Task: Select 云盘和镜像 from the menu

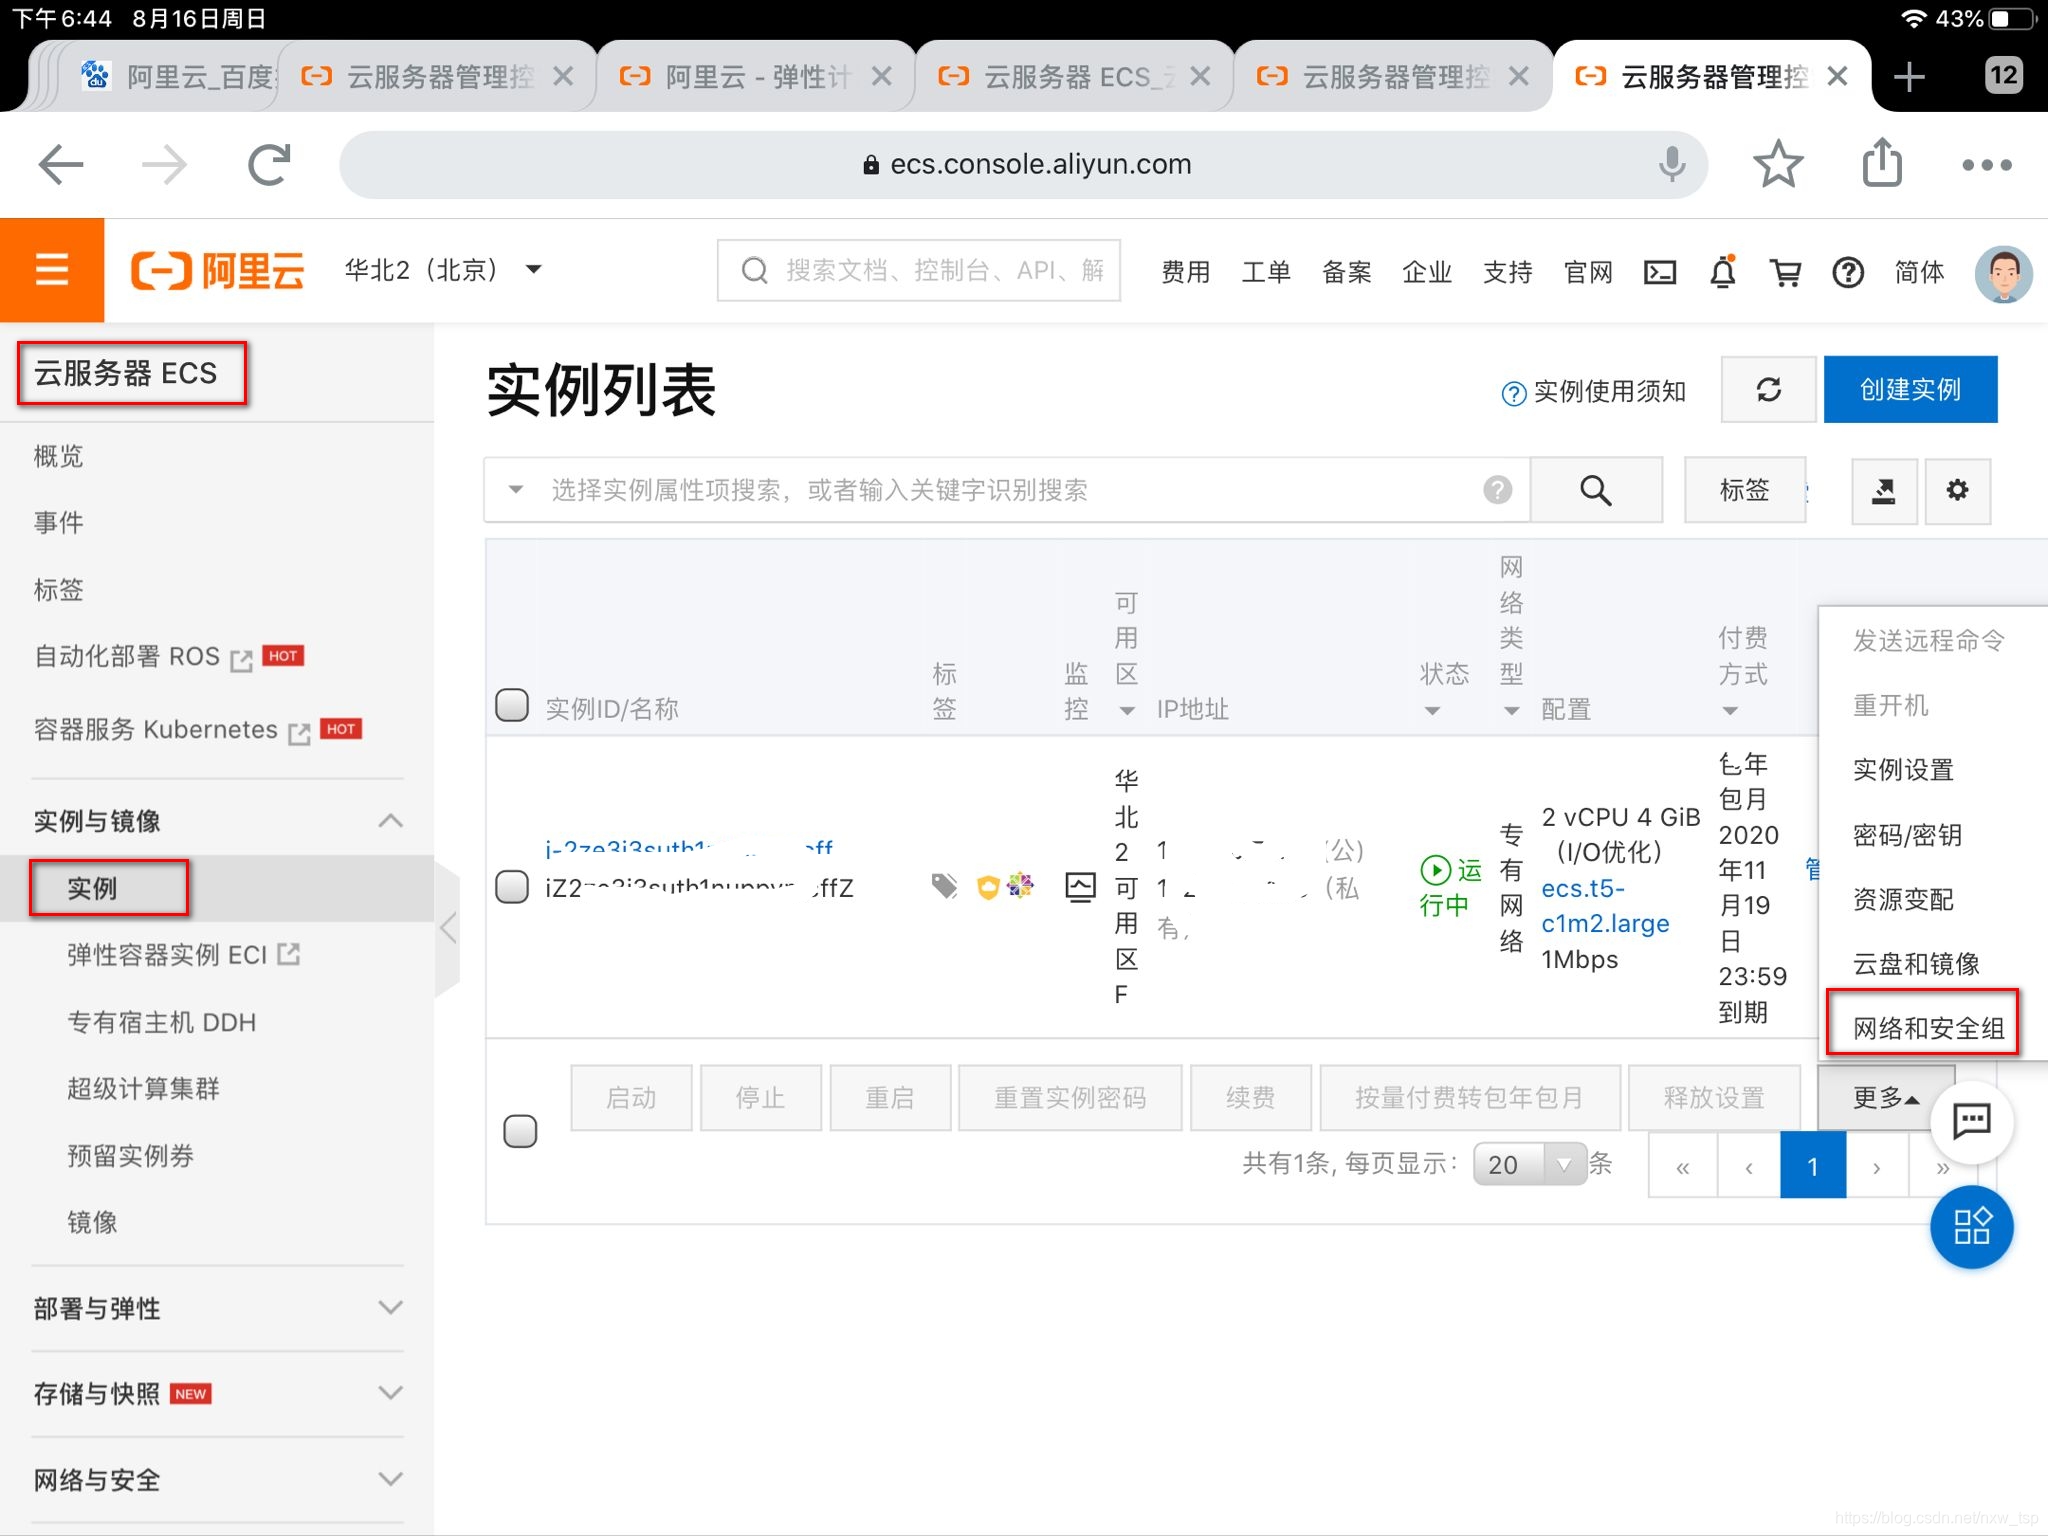Action: 1916,963
